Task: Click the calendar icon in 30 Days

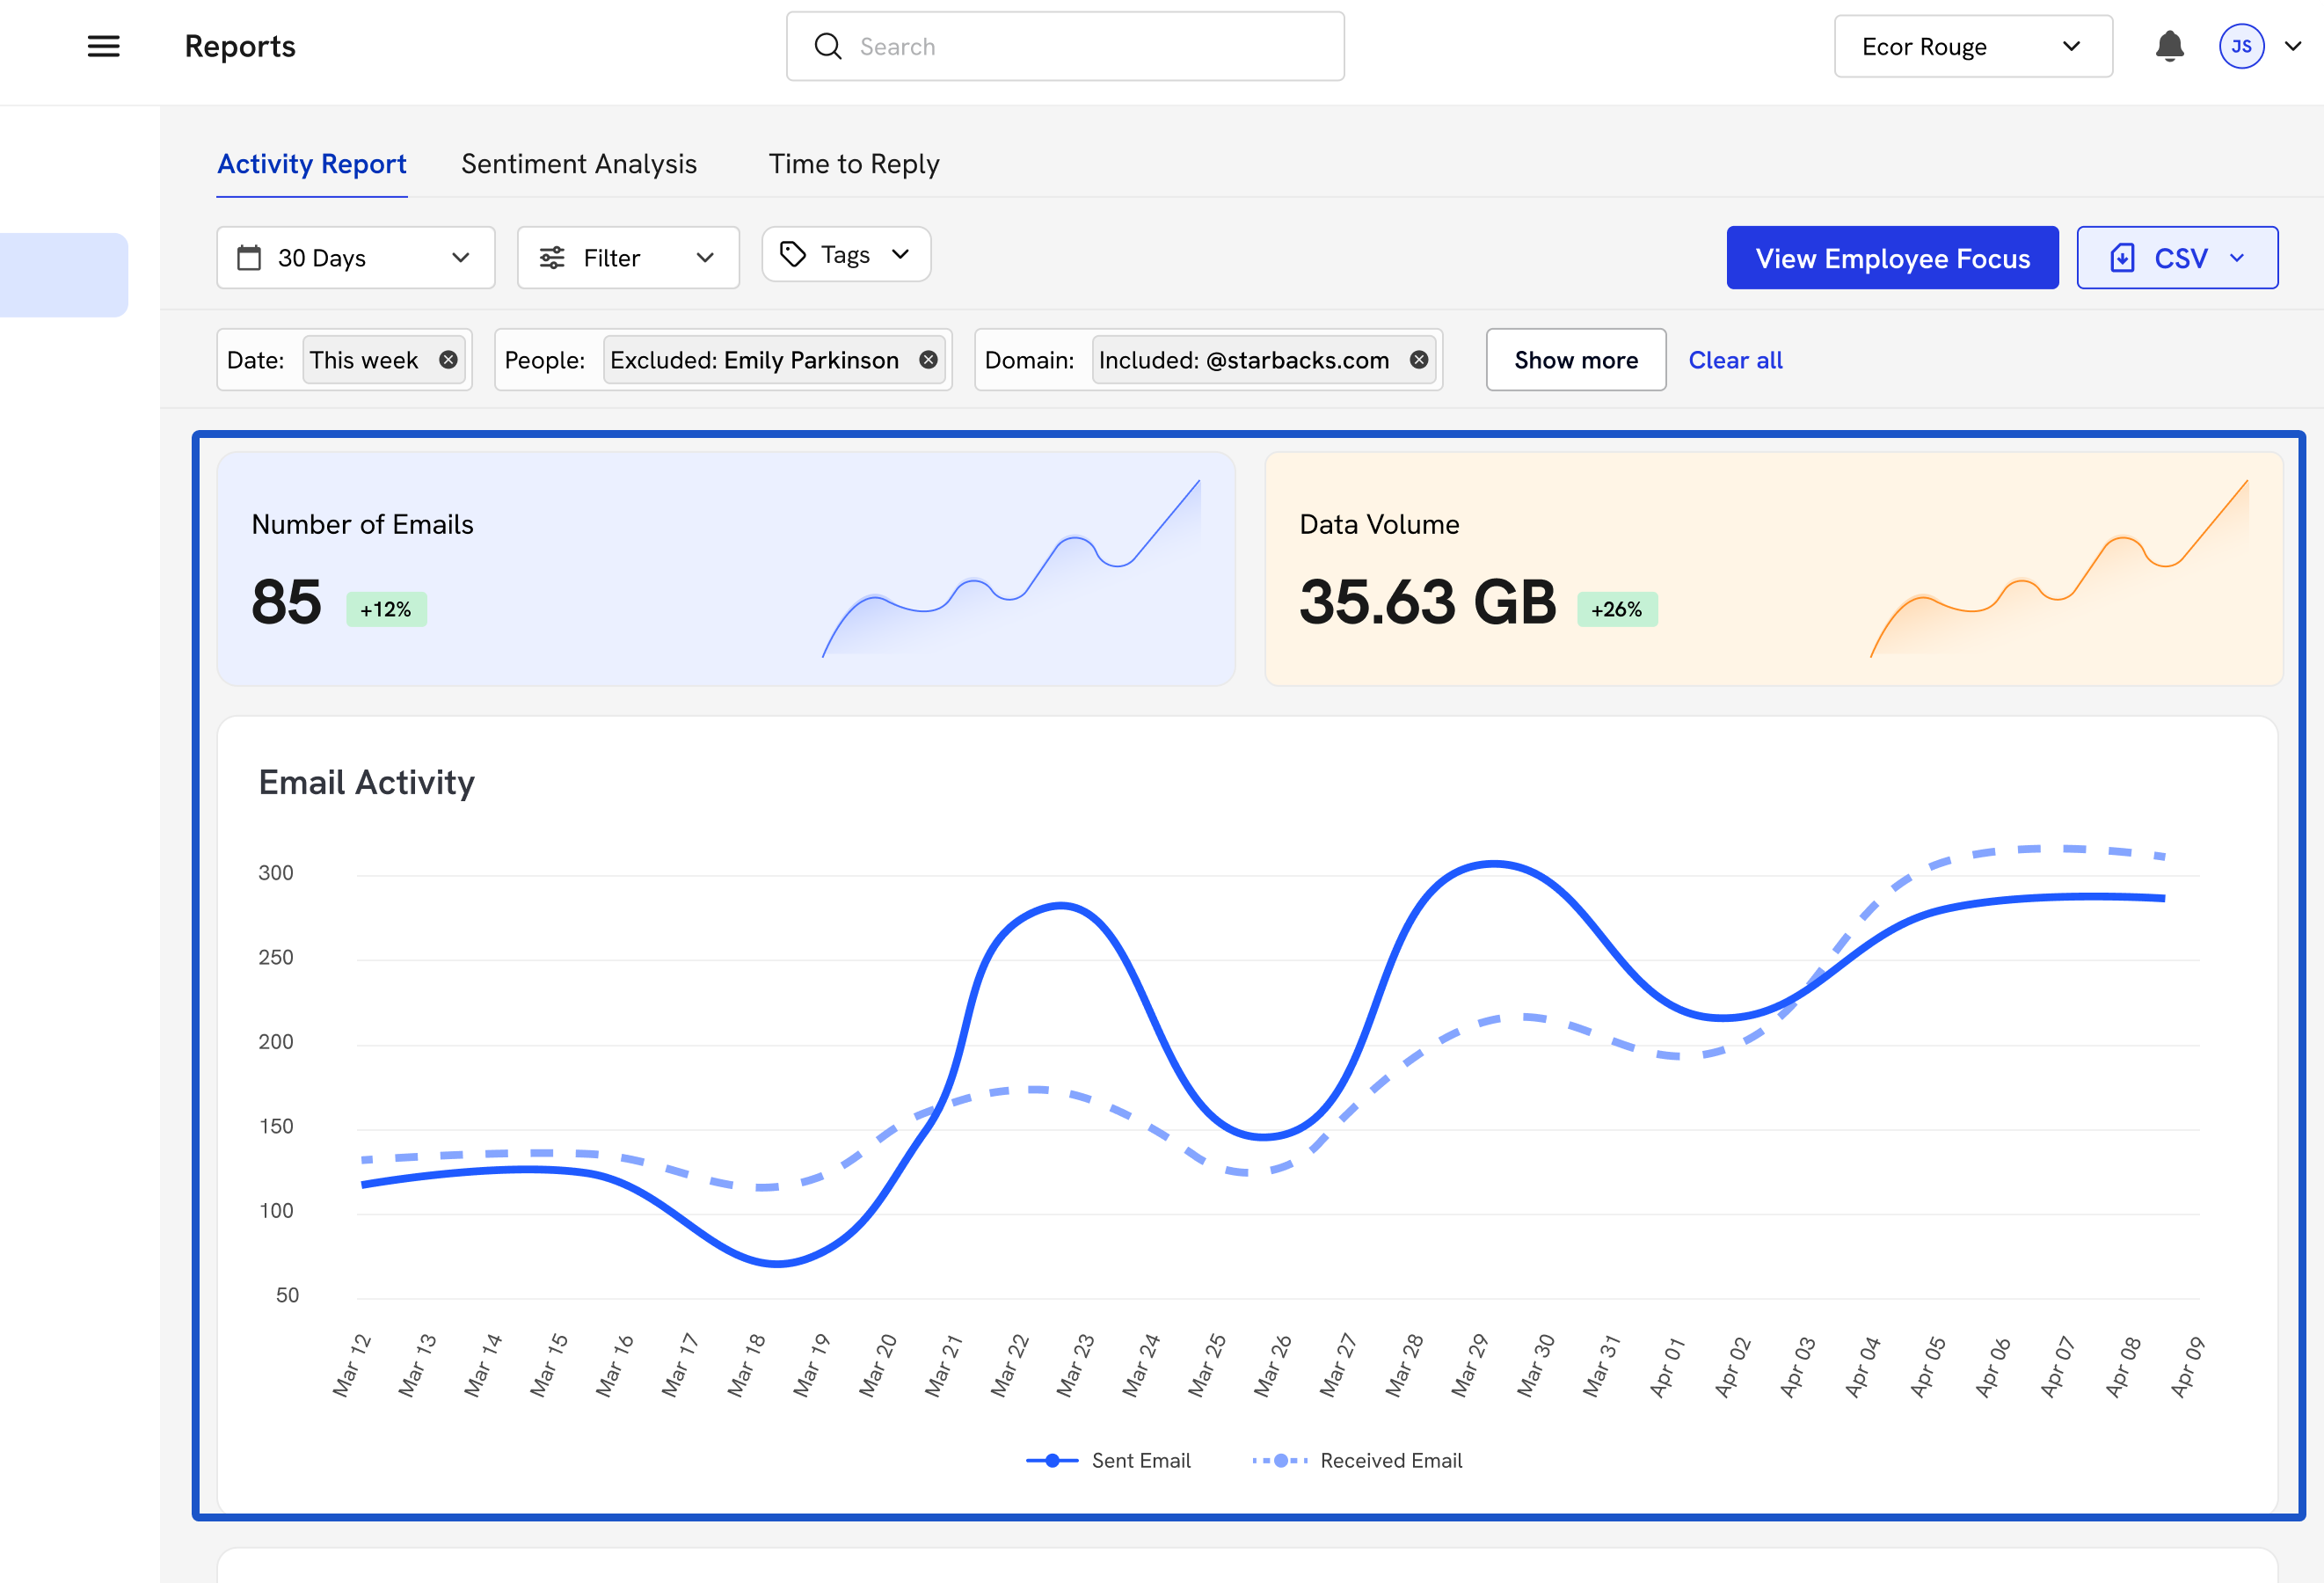Action: [x=249, y=258]
